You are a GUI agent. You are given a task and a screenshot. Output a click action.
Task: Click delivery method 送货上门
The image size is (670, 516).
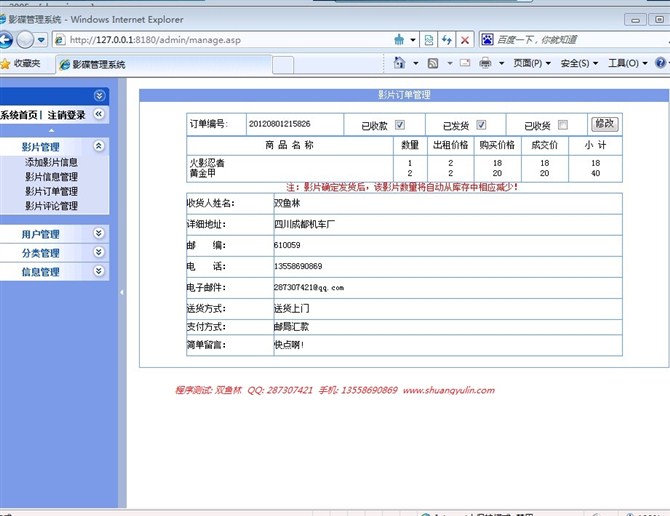(291, 308)
